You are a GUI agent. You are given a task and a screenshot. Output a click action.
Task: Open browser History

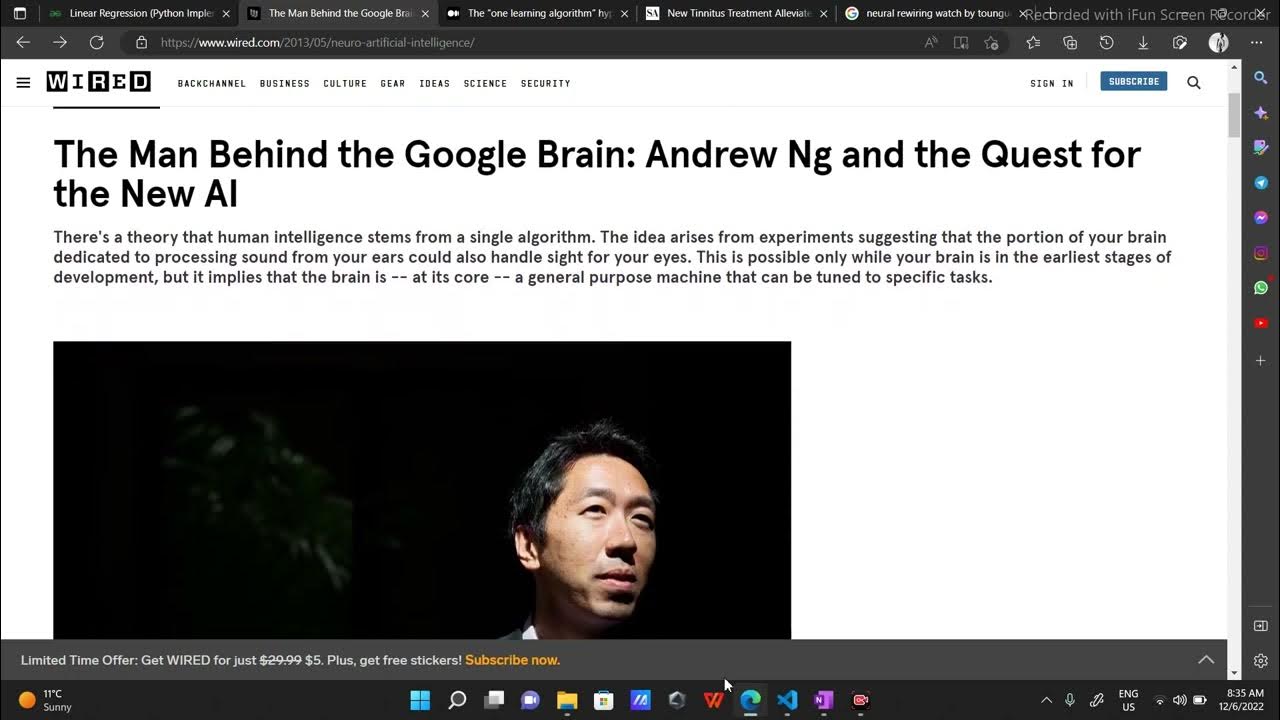tap(1106, 43)
